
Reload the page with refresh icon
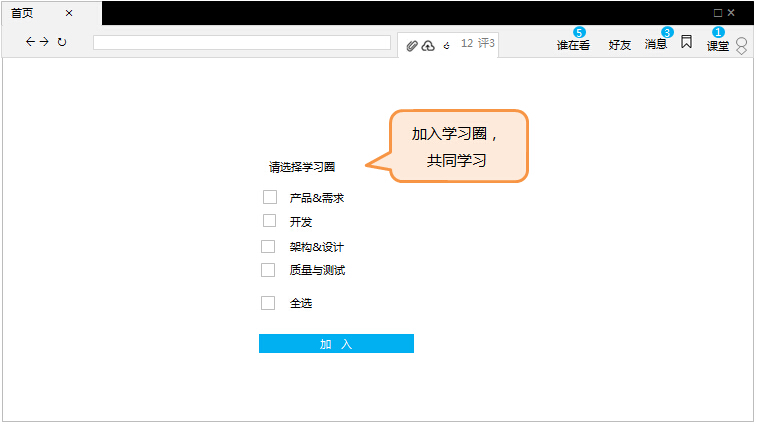coord(62,42)
